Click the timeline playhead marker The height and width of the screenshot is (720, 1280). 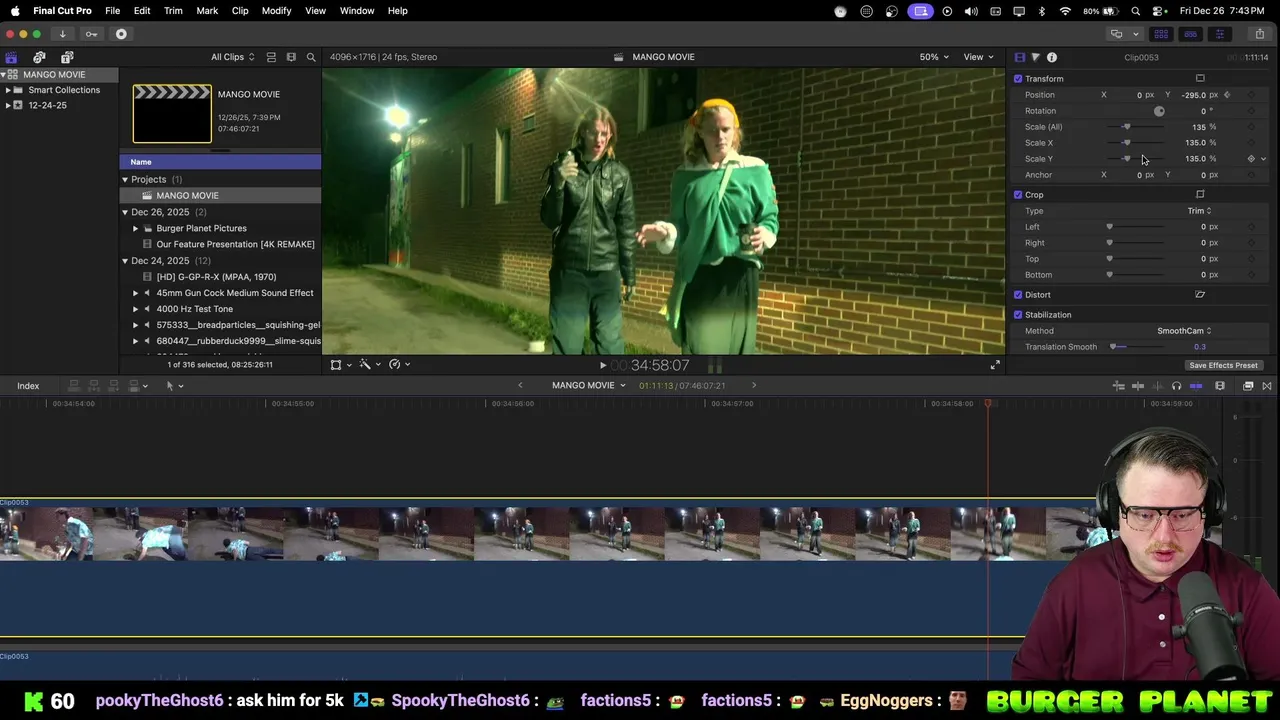pyautogui.click(x=988, y=403)
